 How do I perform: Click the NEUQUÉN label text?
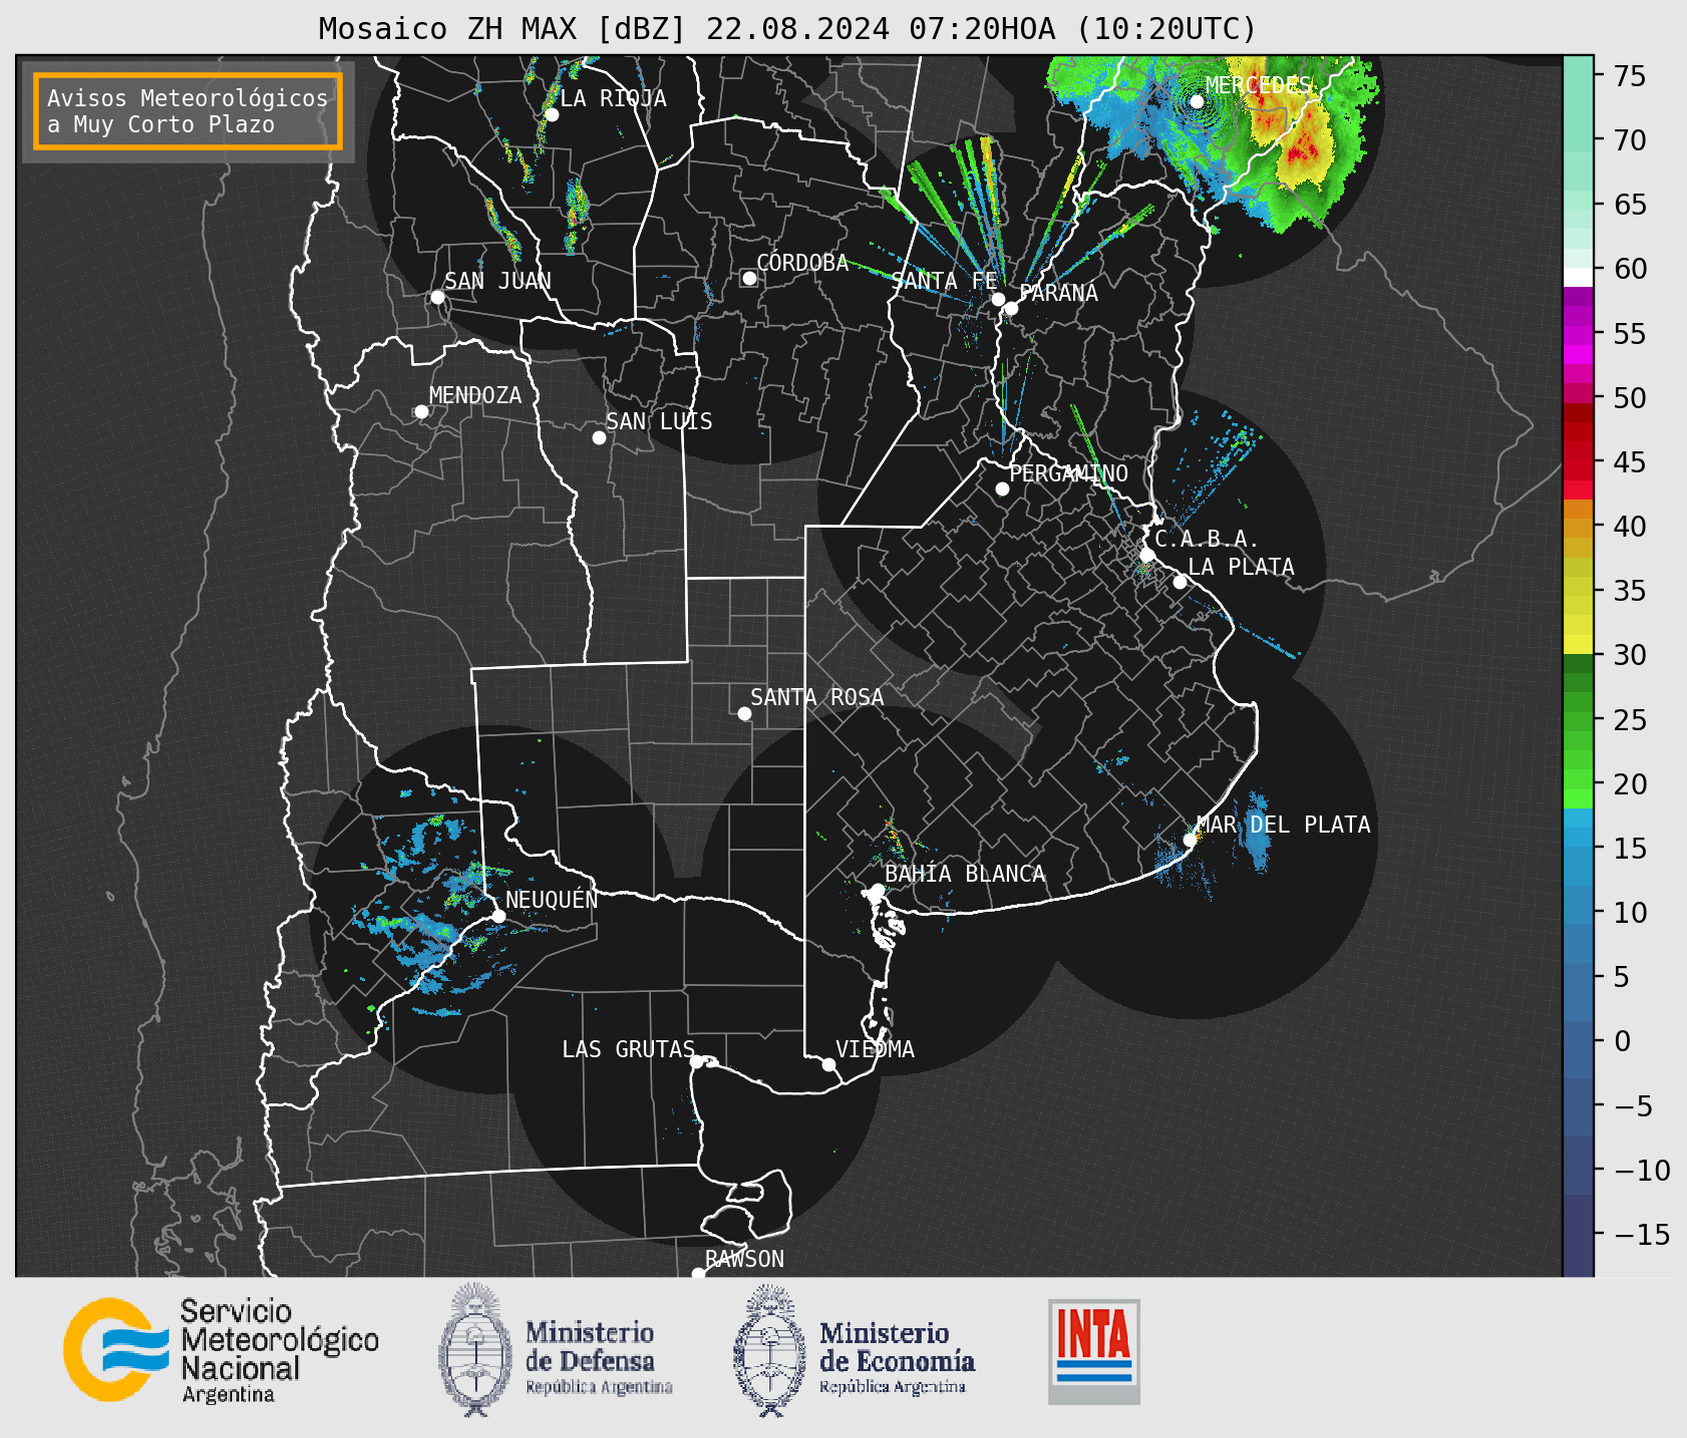(x=552, y=899)
